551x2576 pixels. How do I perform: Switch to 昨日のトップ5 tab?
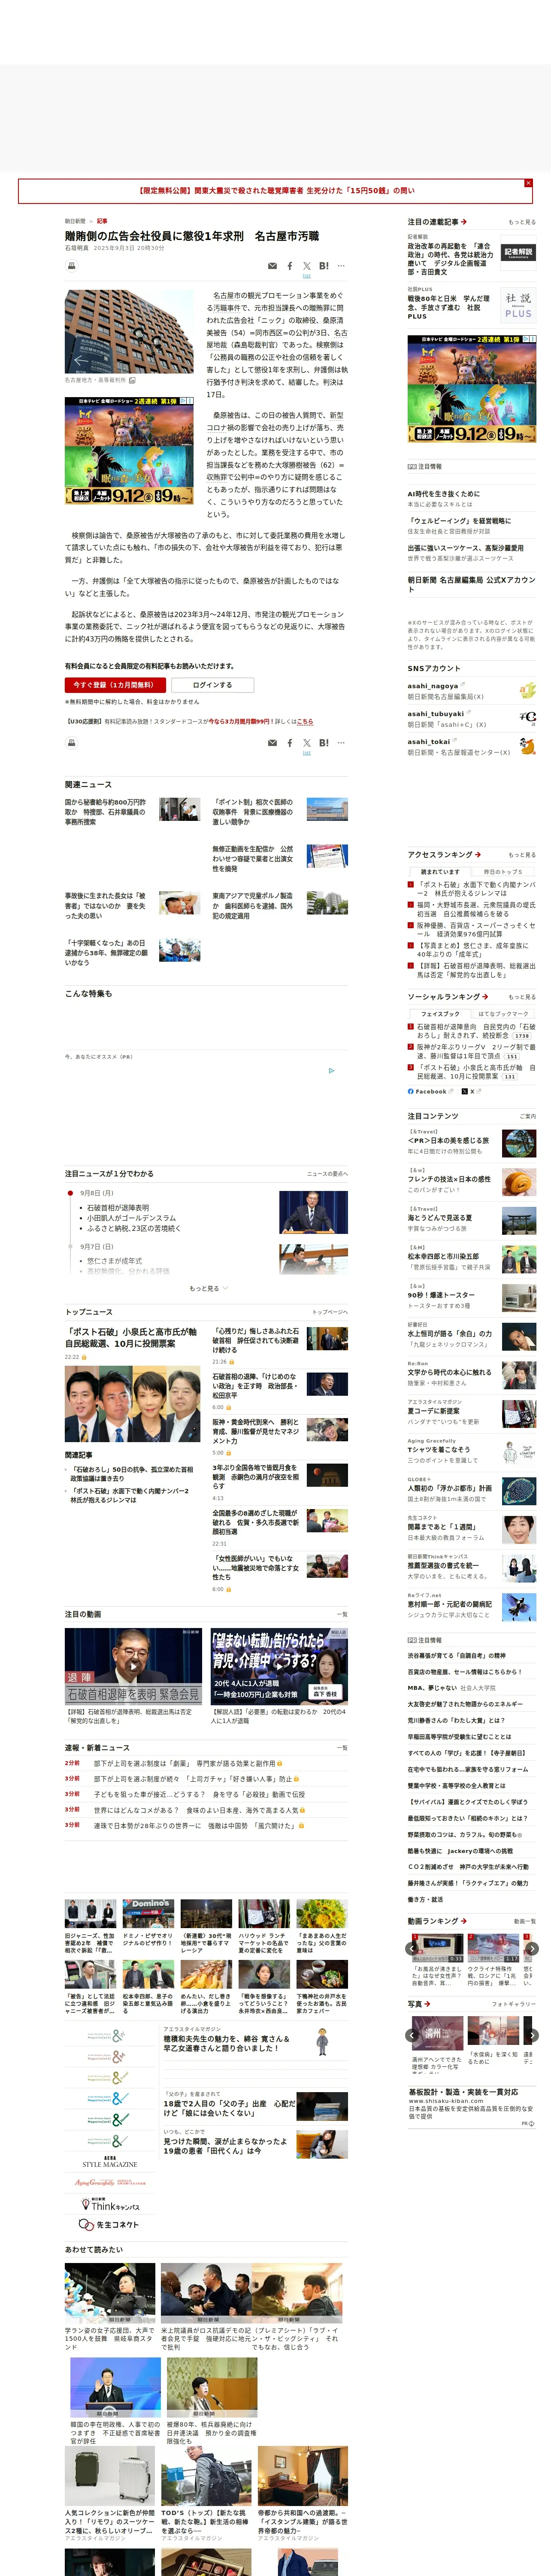point(504,872)
